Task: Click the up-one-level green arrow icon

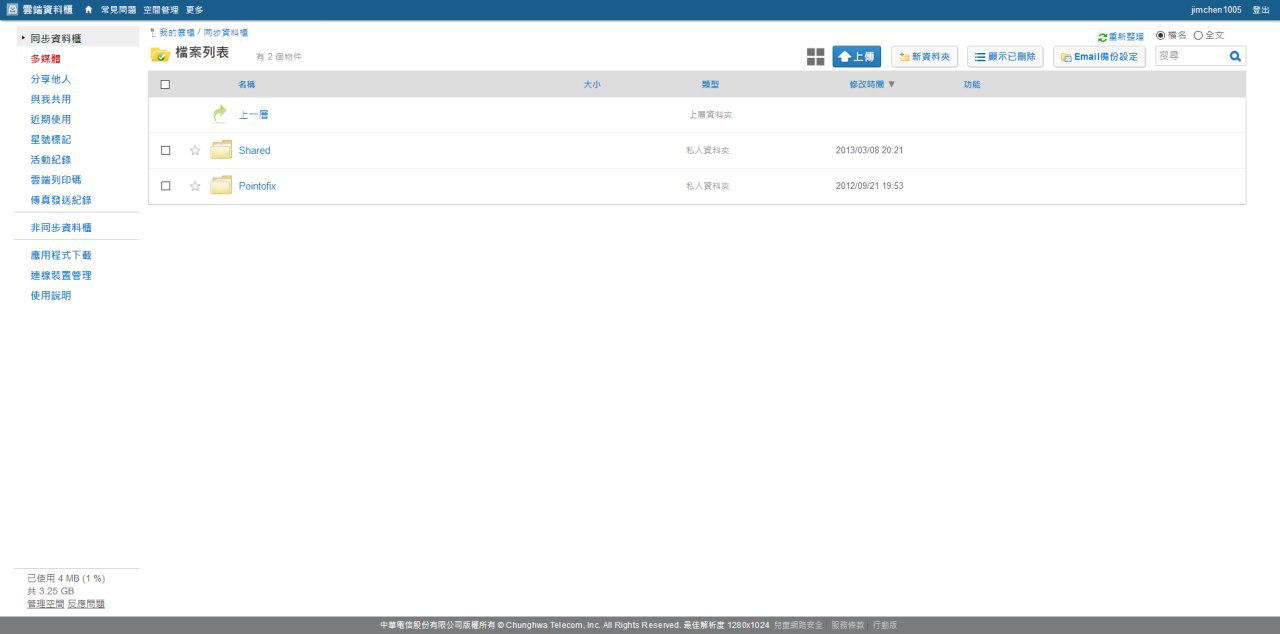Action: click(x=220, y=115)
